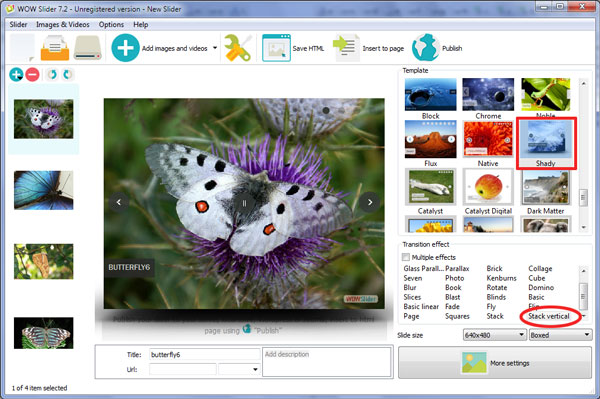Click the Publish globe icon
Image resolution: width=600 pixels, height=399 pixels.
pos(426,48)
